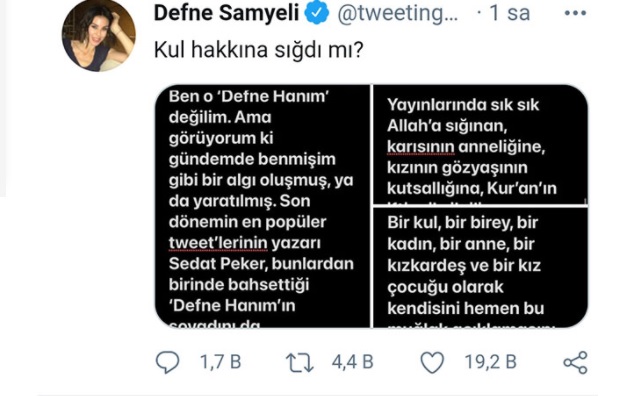The image size is (619, 396).
Task: Share the tweet via the share icon
Action: pyautogui.click(x=576, y=362)
